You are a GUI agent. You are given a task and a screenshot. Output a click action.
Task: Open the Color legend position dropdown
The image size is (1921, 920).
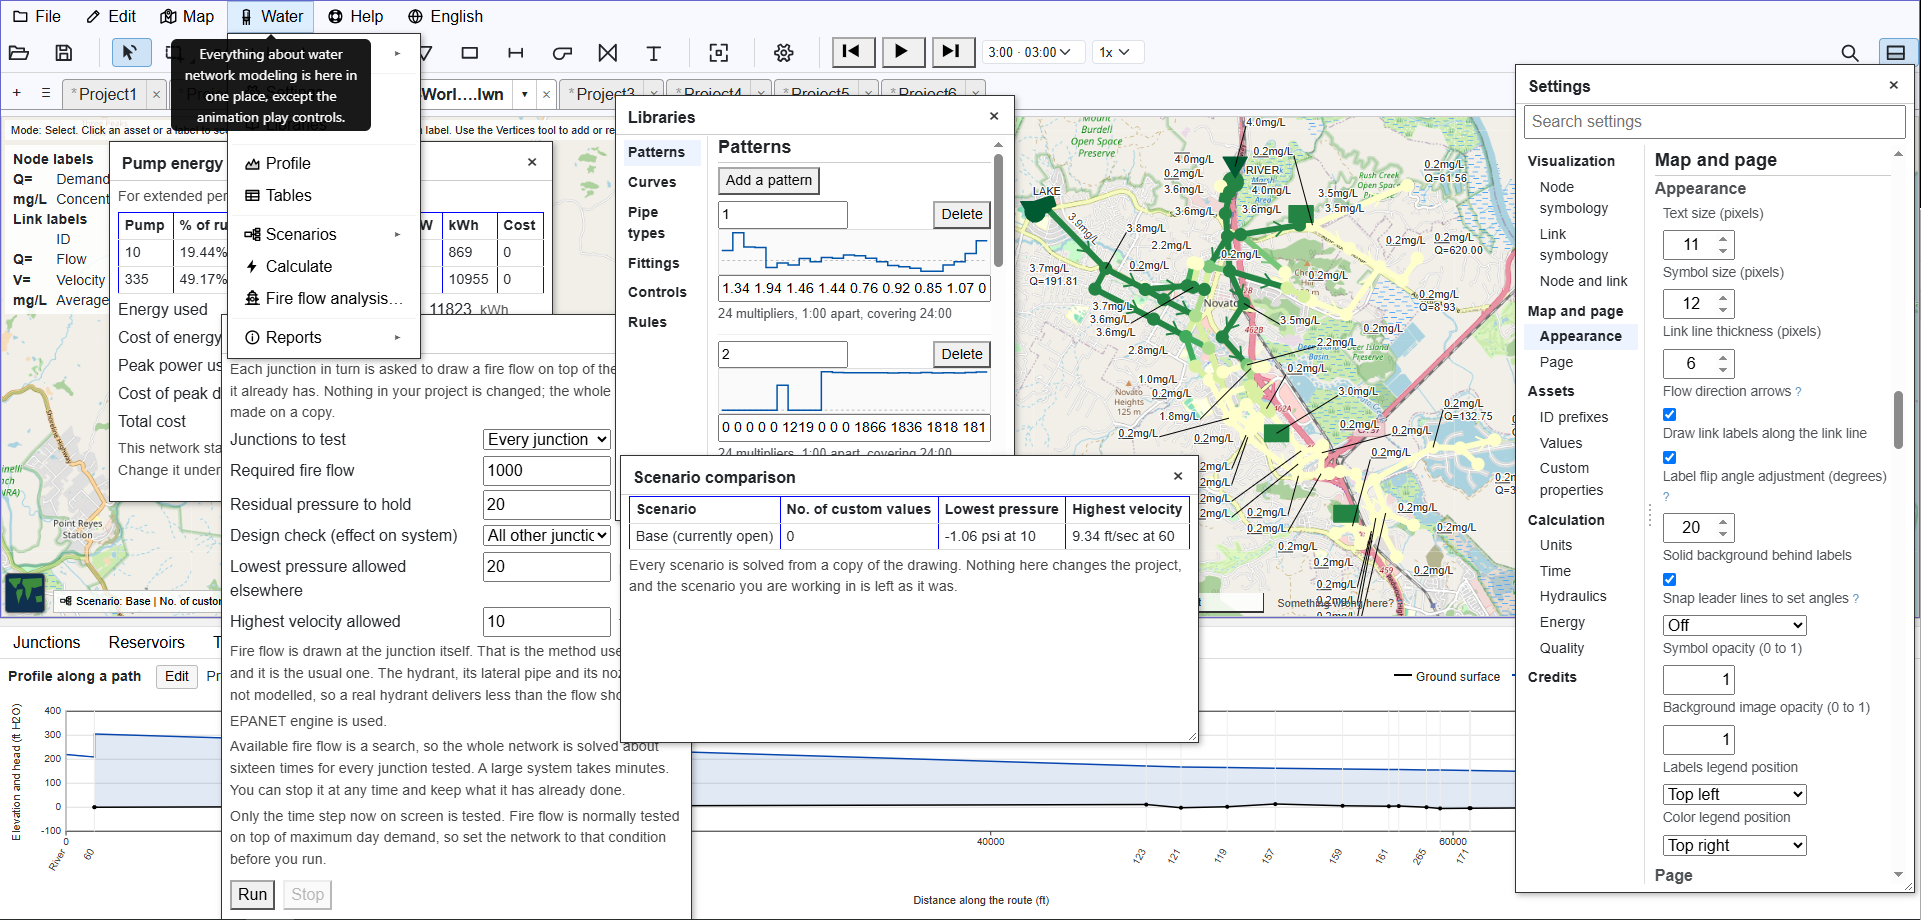[1735, 845]
